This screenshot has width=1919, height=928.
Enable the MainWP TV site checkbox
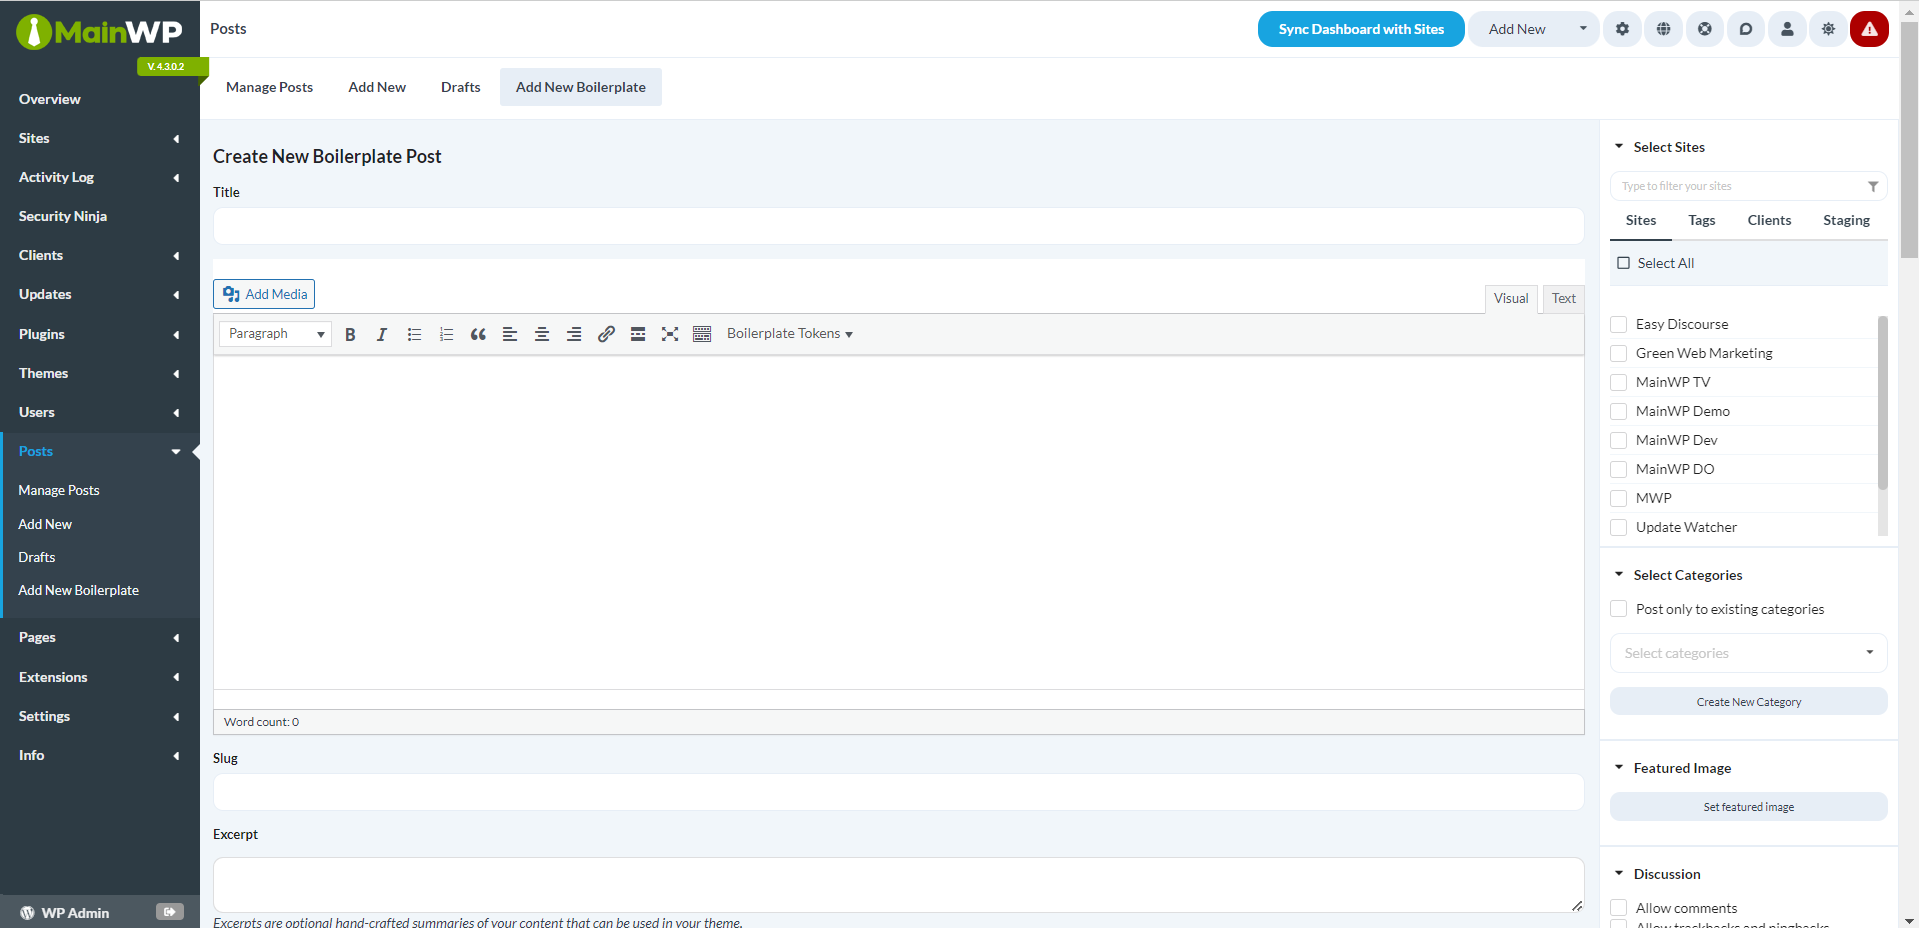click(1619, 382)
